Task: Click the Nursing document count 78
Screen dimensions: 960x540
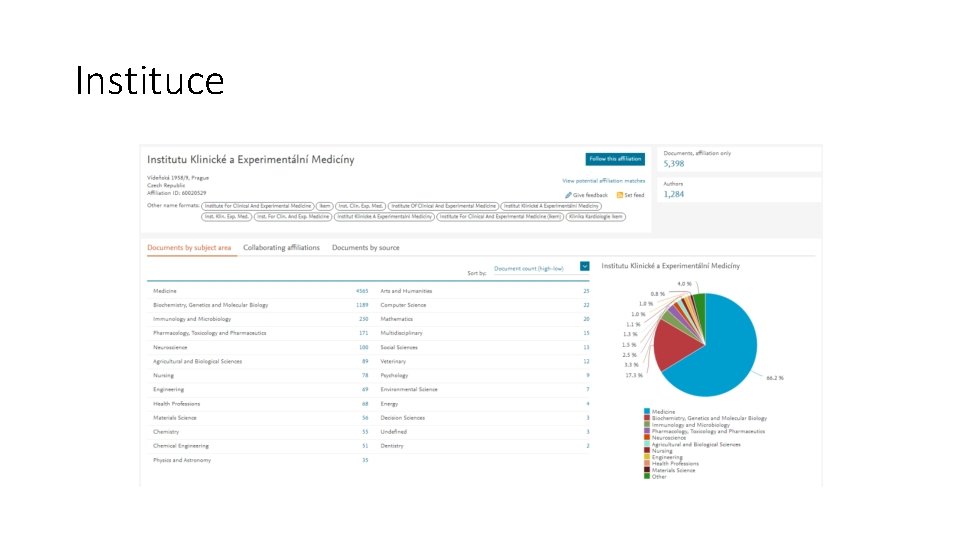Action: point(366,375)
